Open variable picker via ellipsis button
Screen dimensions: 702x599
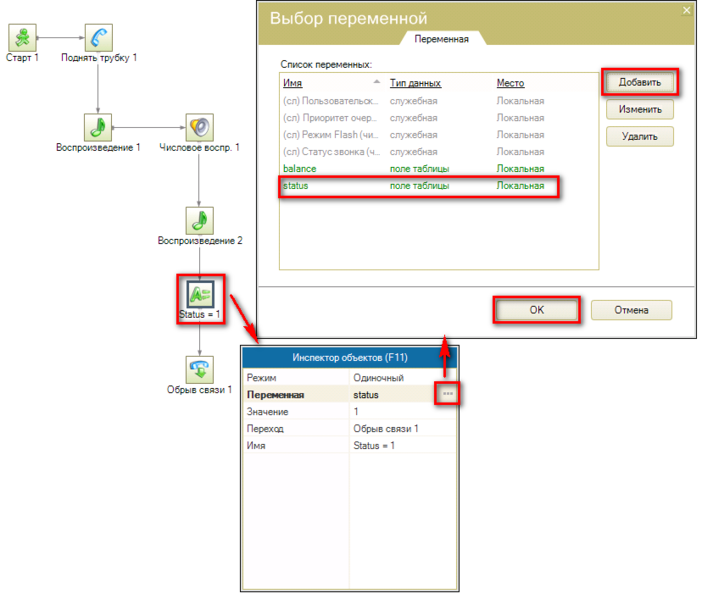point(447,394)
